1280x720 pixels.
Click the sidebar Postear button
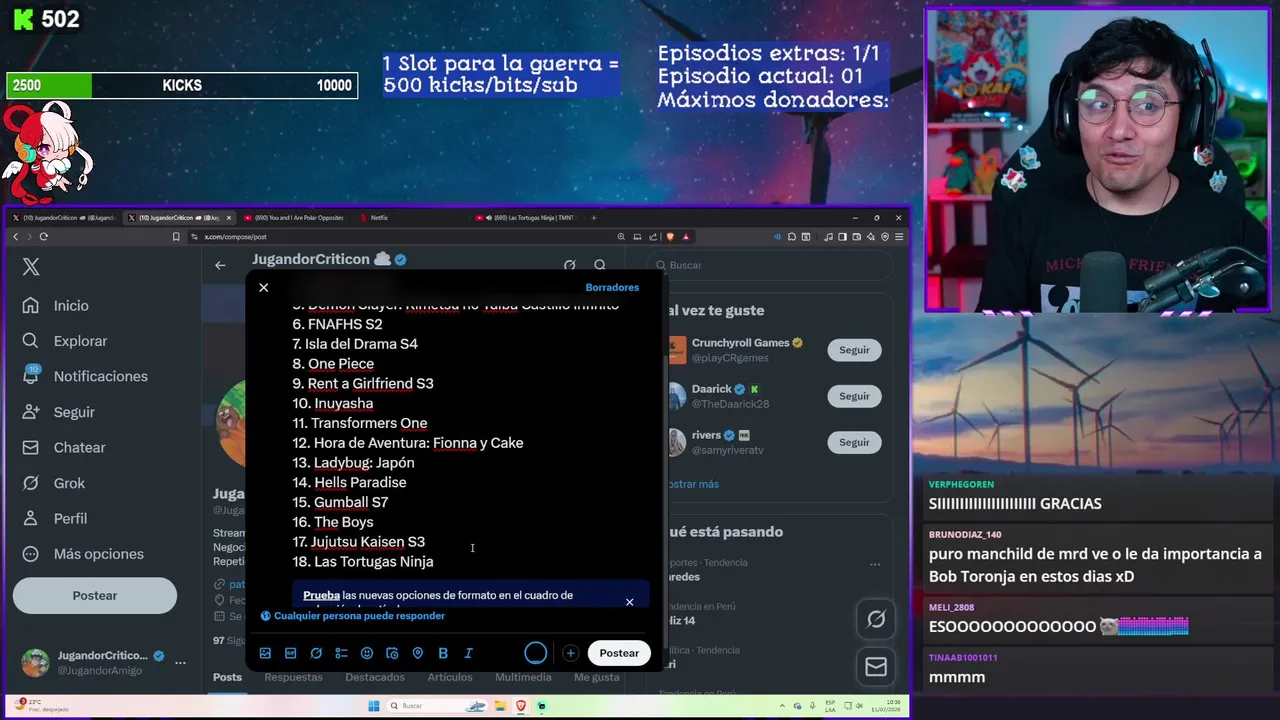95,596
